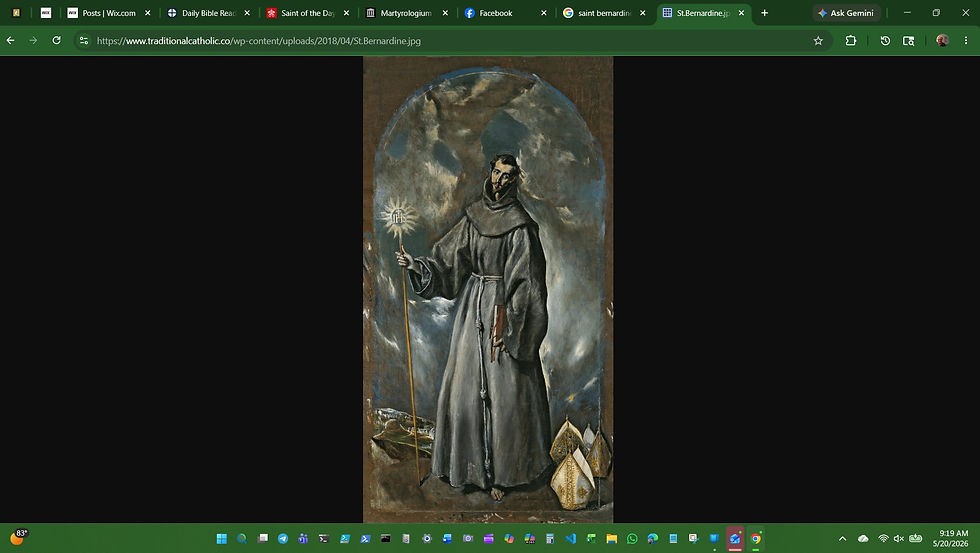This screenshot has width=980, height=553.
Task: Open site information icon beside the URL
Action: pyautogui.click(x=84, y=41)
